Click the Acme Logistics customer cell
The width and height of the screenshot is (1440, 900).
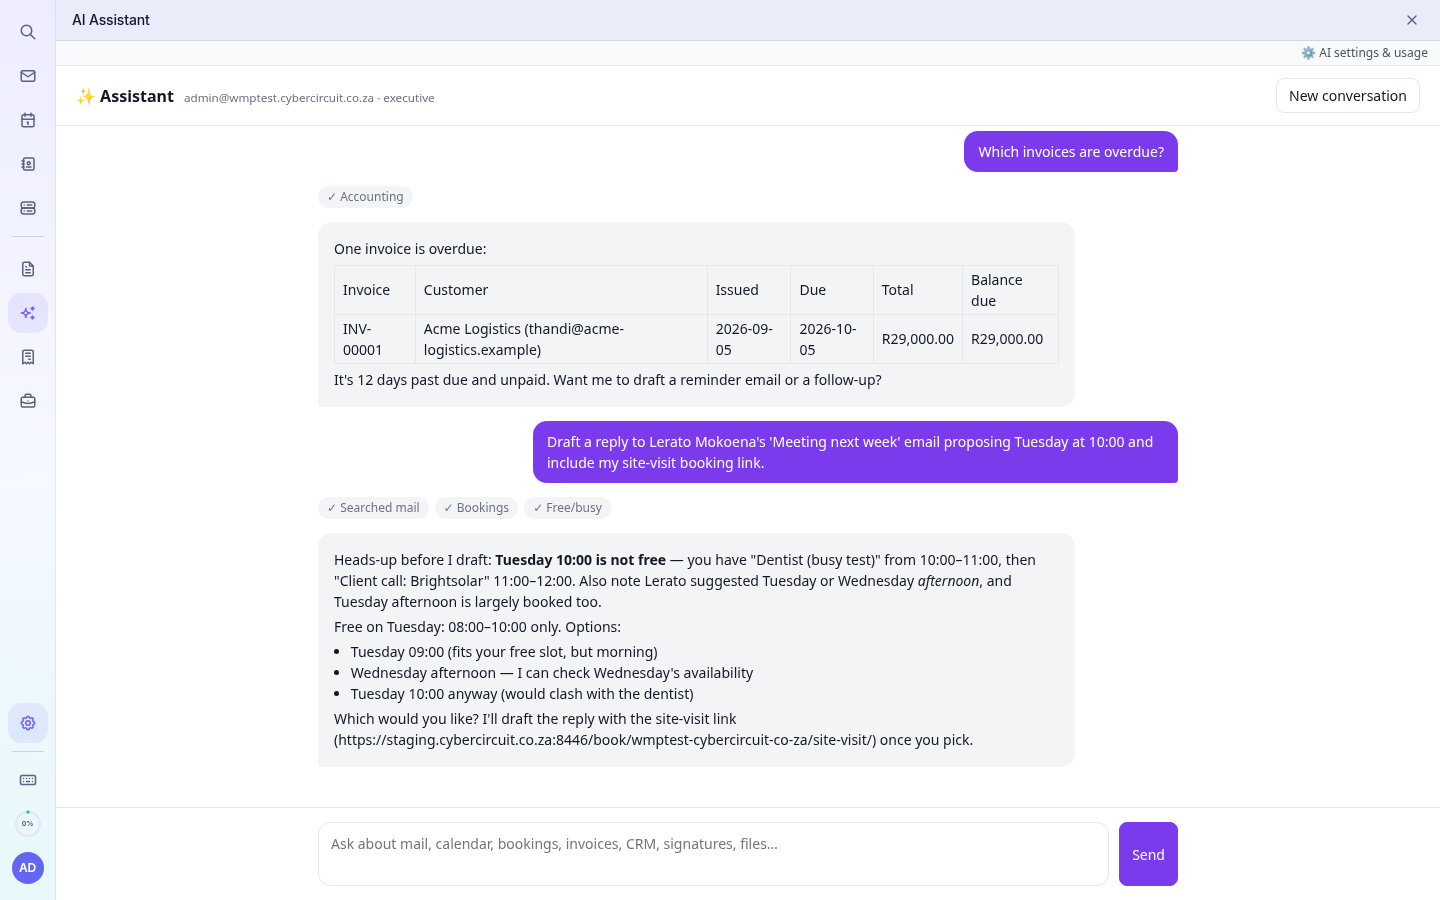click(x=561, y=339)
